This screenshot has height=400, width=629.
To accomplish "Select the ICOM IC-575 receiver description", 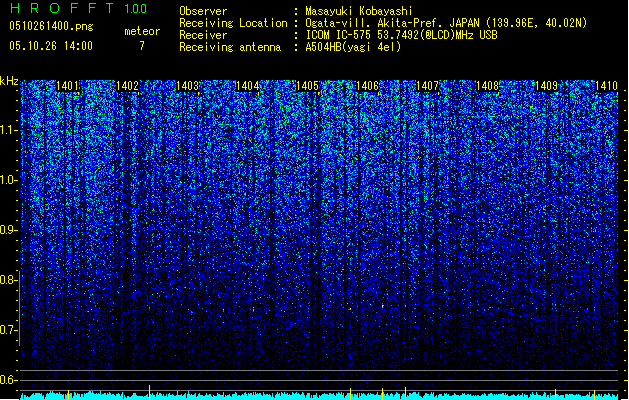I will (401, 35).
